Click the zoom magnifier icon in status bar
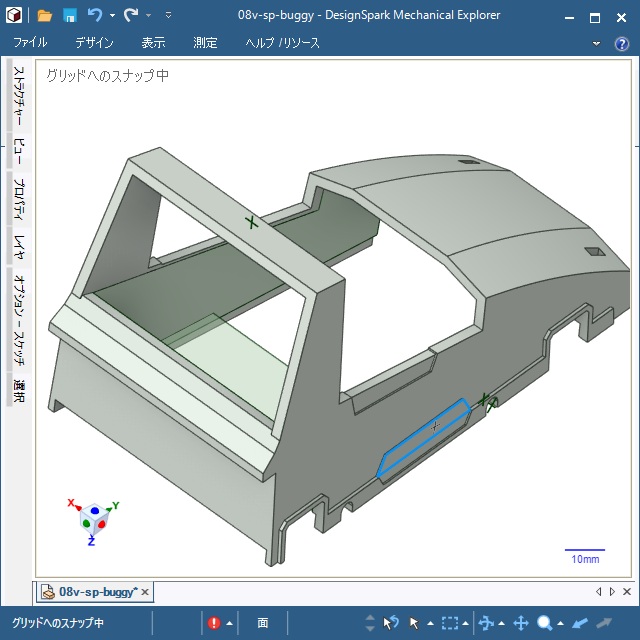Image resolution: width=640 pixels, height=640 pixels. pos(545,623)
